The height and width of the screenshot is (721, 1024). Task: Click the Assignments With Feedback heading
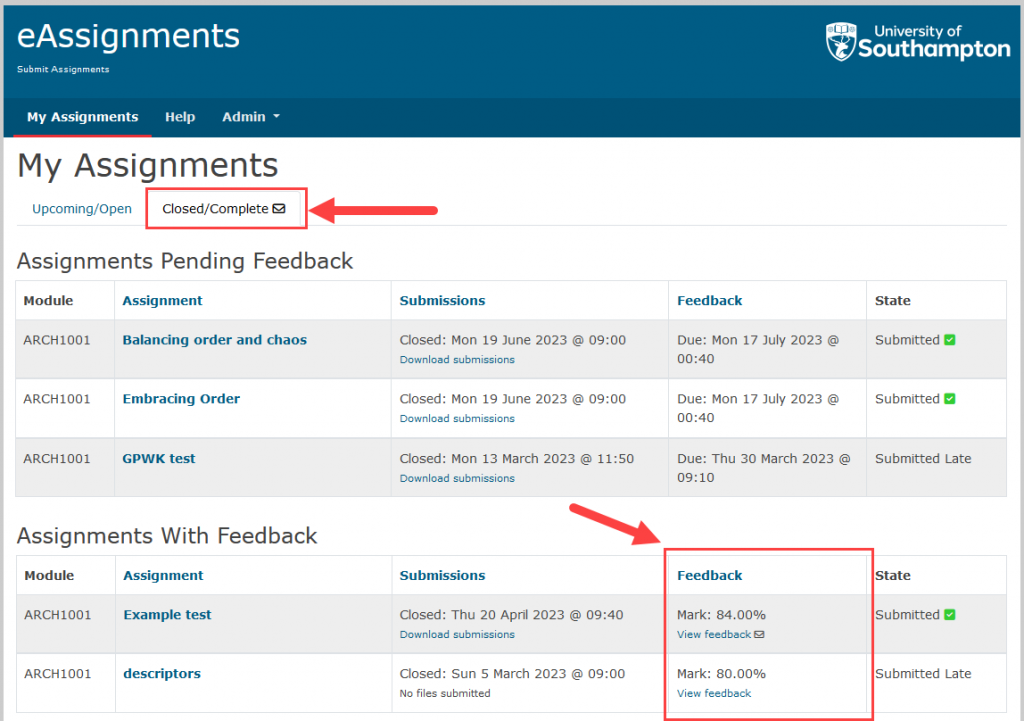[x=167, y=536]
